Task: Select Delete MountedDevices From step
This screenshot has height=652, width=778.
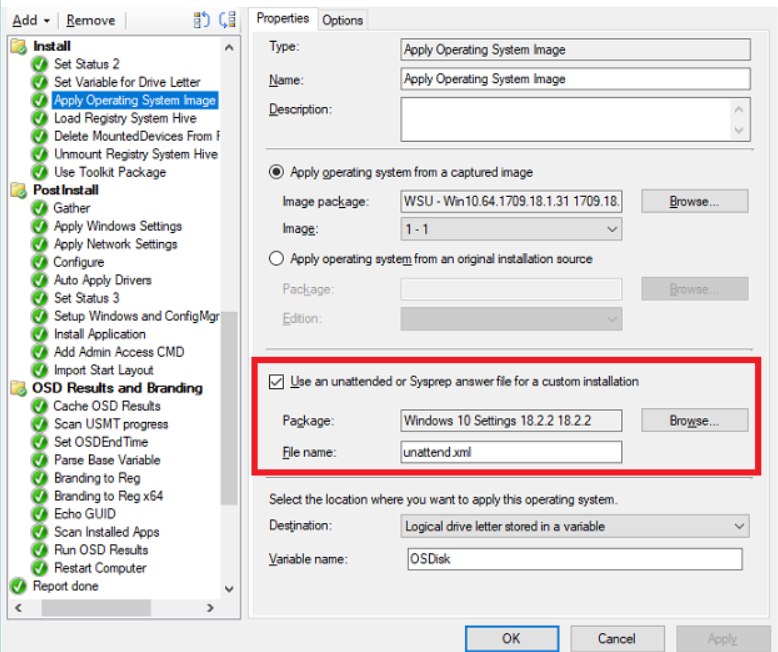Action: click(x=136, y=136)
